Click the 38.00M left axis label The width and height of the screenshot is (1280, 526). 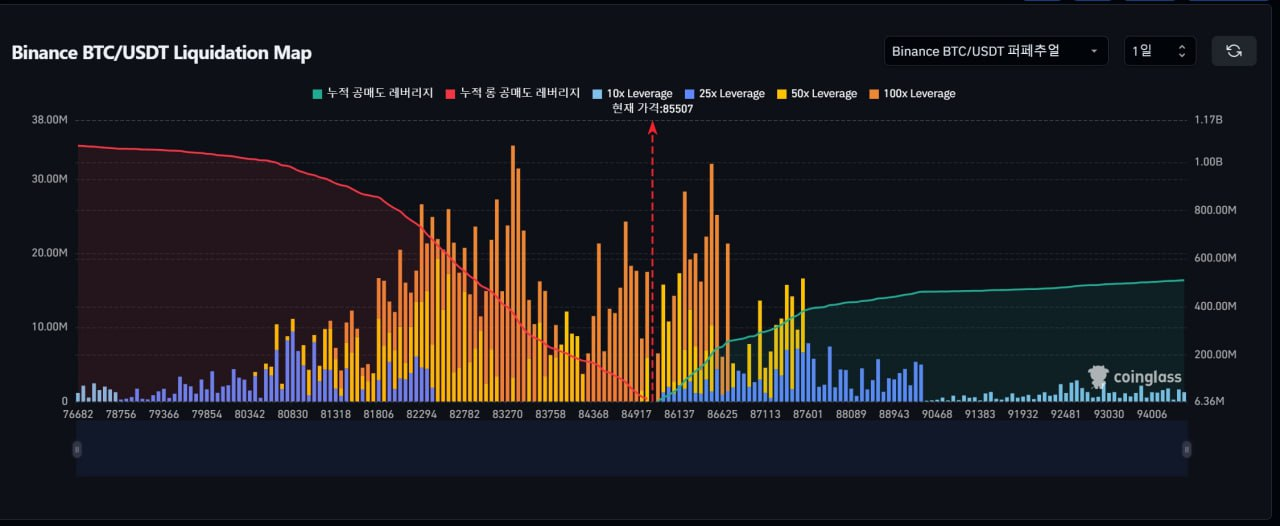tap(49, 119)
